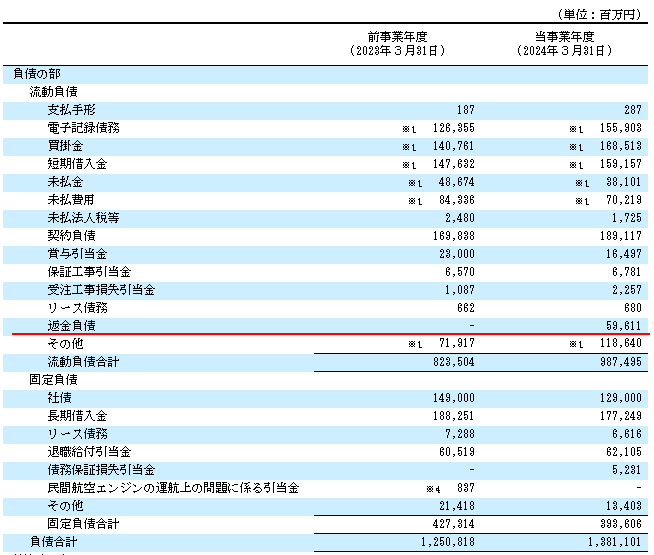Click the 社債 row label
The width and height of the screenshot is (654, 555).
(x=58, y=397)
